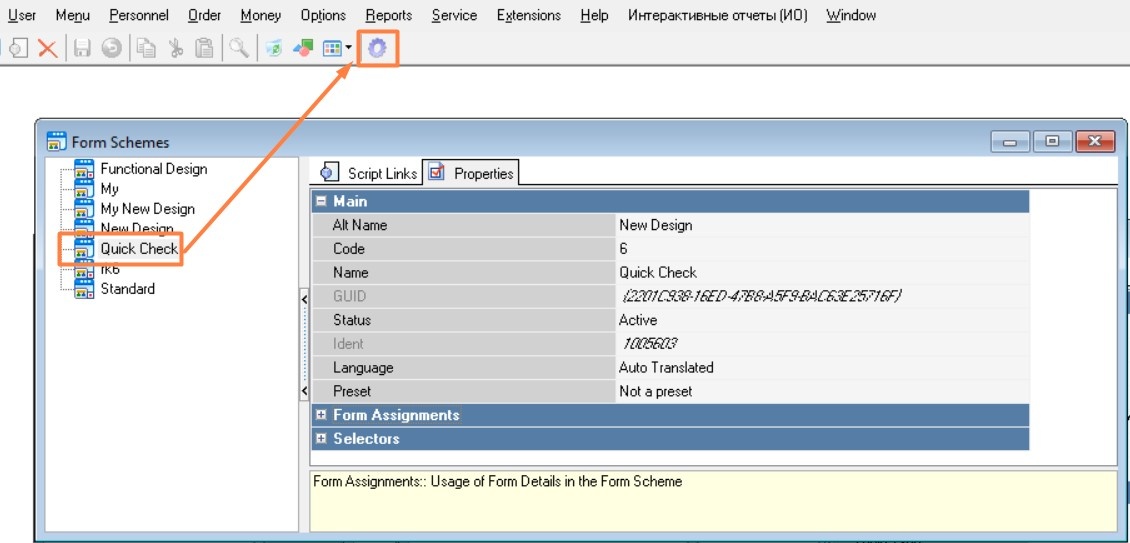This screenshot has width=1130, height=543.
Task: Click the clipboard paste icon
Action: click(204, 48)
